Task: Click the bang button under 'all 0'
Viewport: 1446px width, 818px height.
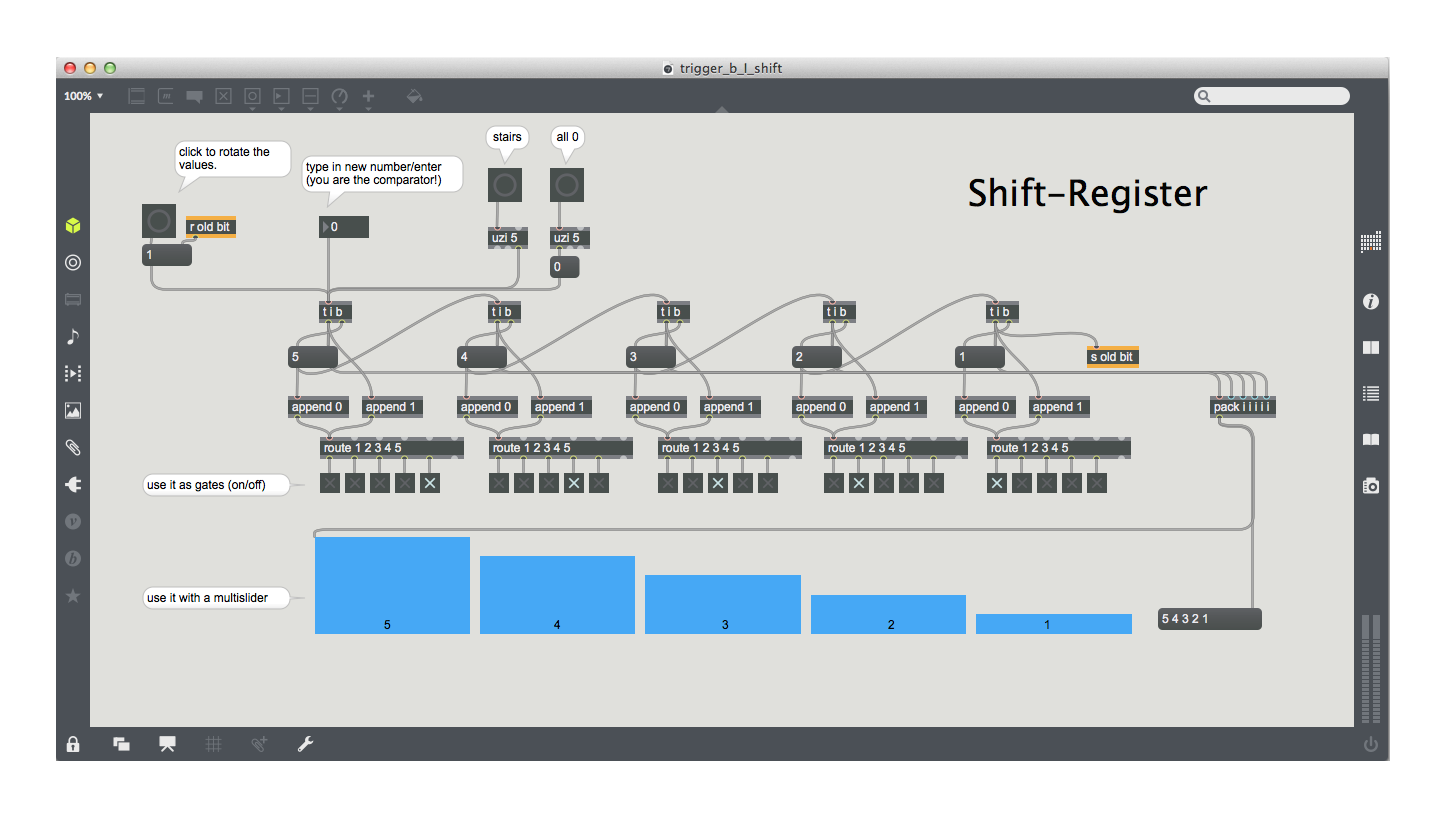Action: click(x=567, y=185)
